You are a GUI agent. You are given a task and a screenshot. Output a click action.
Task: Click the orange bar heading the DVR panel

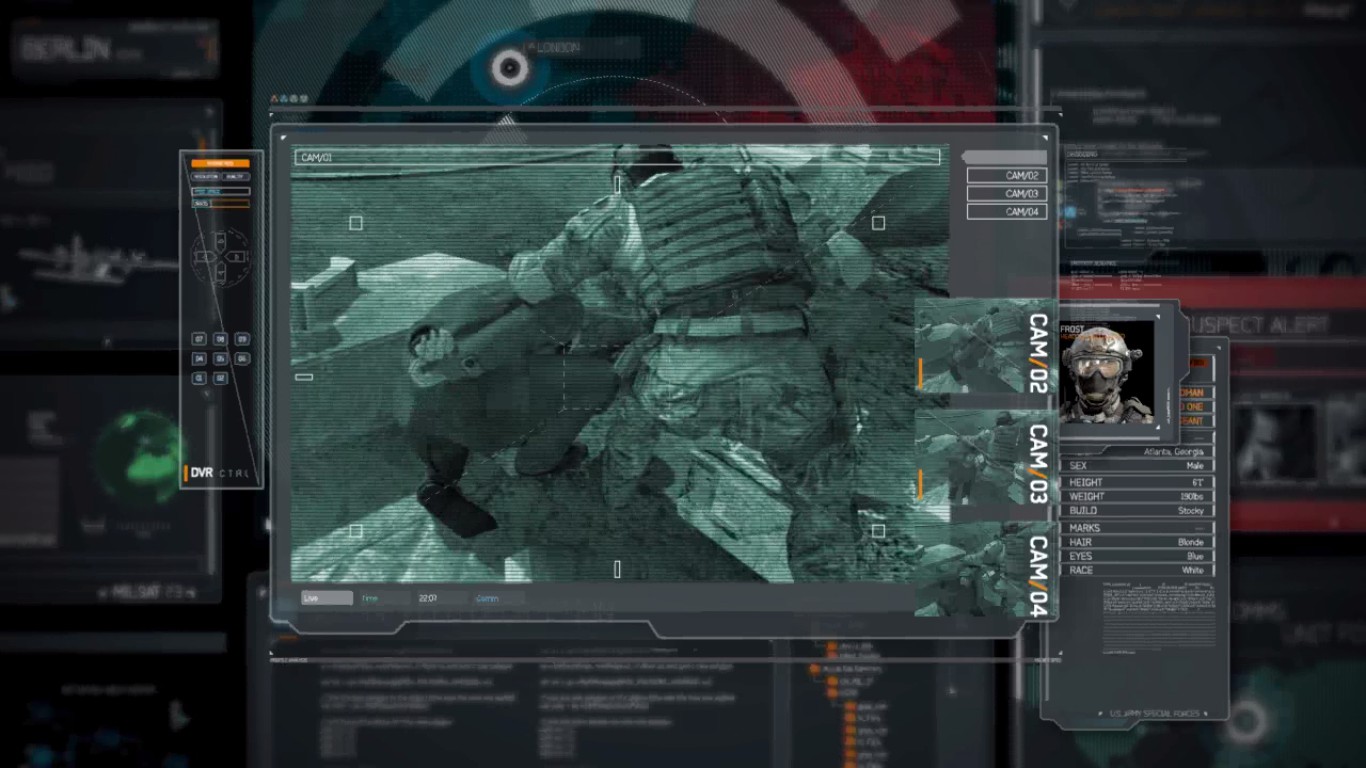tap(220, 163)
